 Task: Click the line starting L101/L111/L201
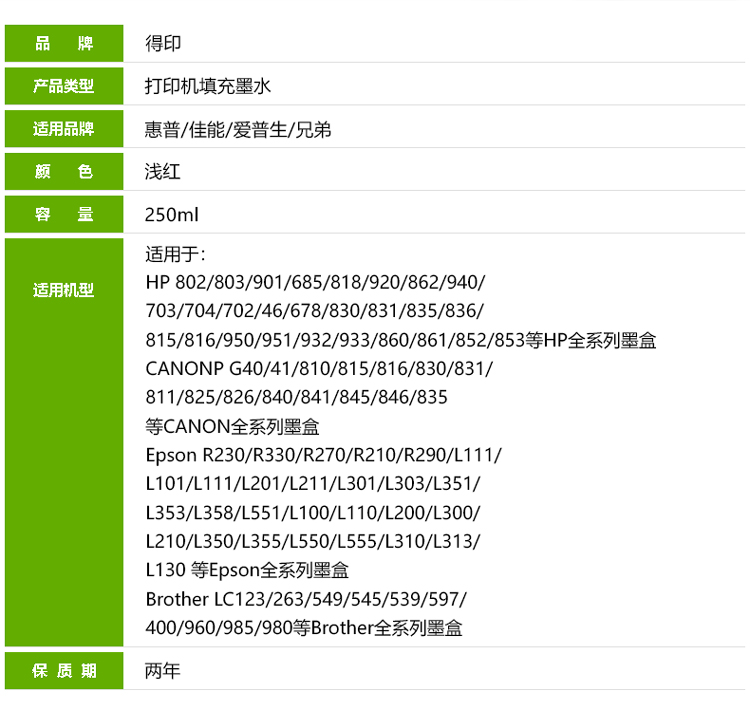313,484
